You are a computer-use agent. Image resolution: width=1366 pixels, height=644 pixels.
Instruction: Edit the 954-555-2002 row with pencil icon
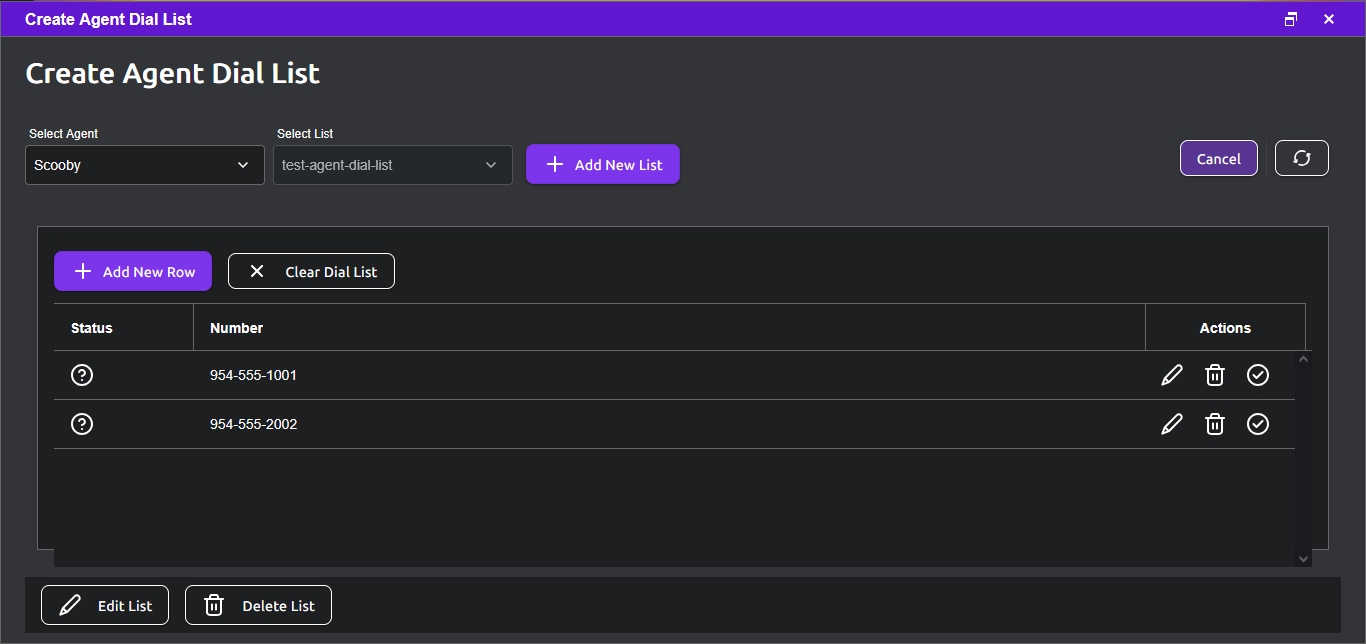click(1172, 424)
